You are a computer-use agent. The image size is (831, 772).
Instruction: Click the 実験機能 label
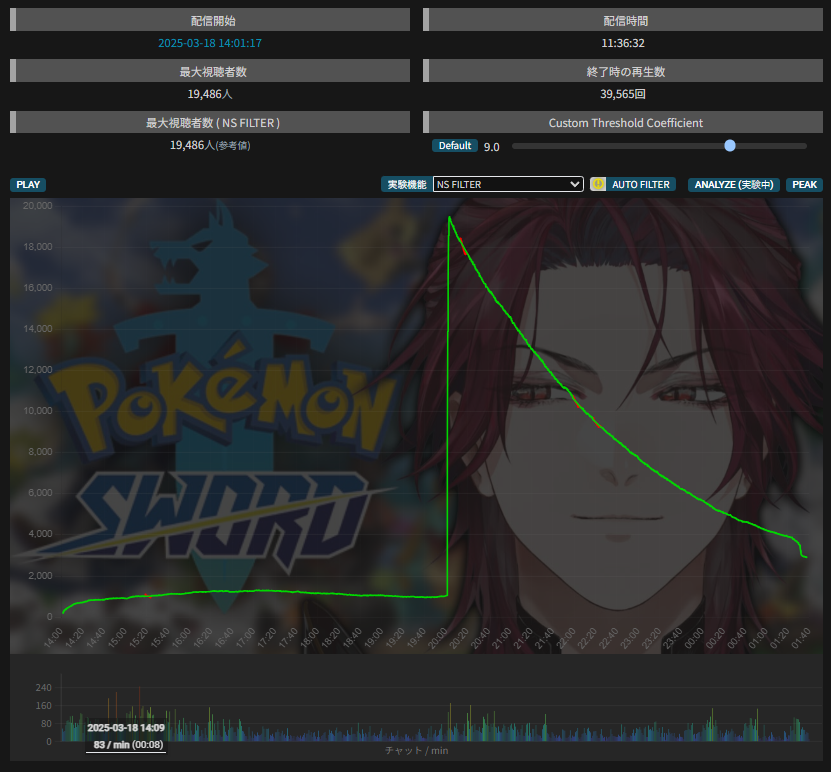(406, 185)
